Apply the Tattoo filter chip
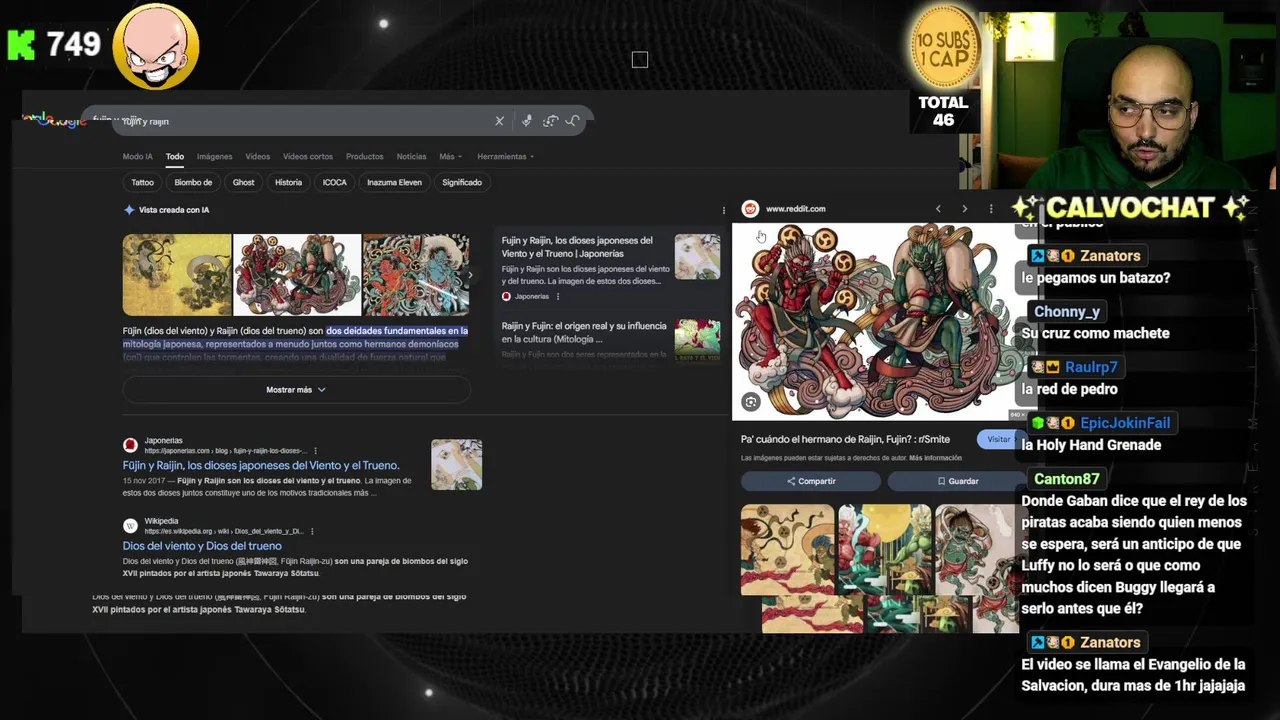Viewport: 1280px width, 720px height. coord(143,183)
